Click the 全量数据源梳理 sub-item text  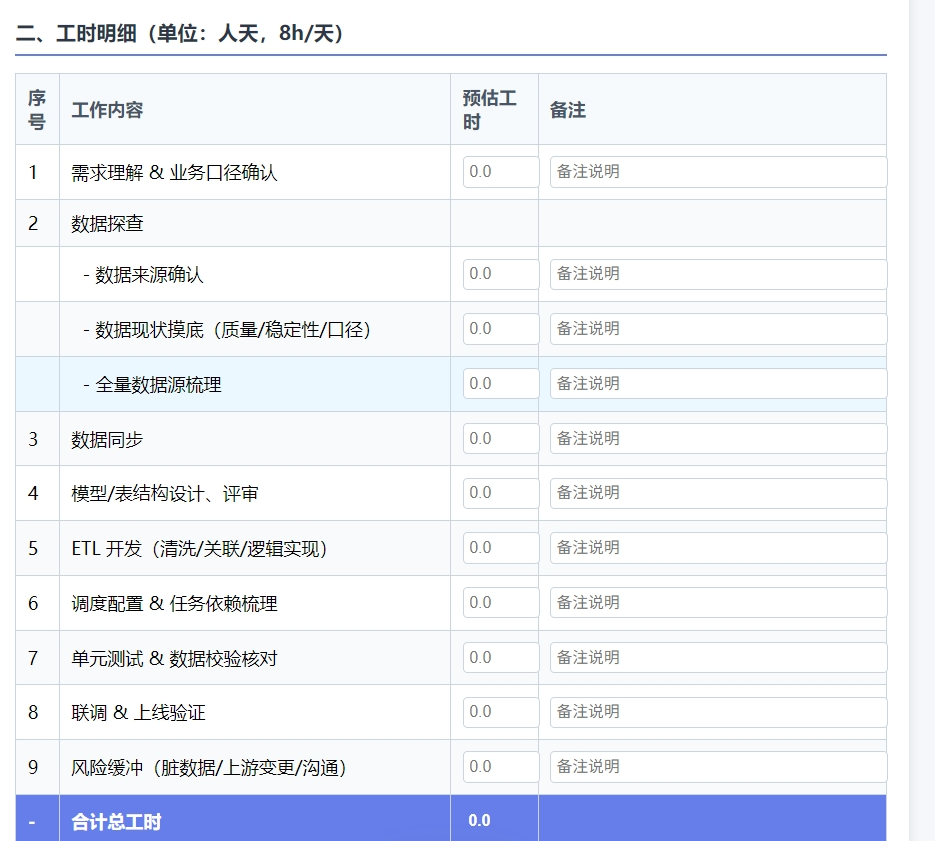158,385
